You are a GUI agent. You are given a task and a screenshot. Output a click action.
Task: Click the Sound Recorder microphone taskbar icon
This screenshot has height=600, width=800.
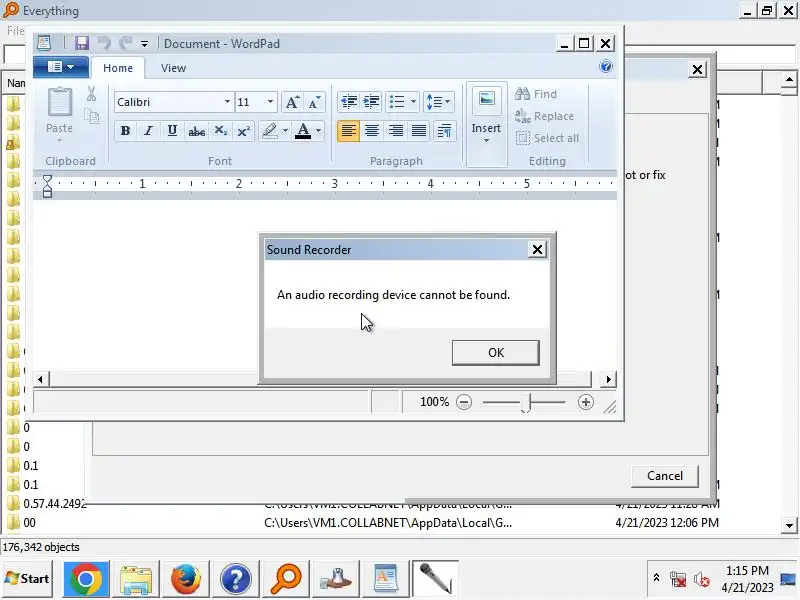(x=435, y=579)
